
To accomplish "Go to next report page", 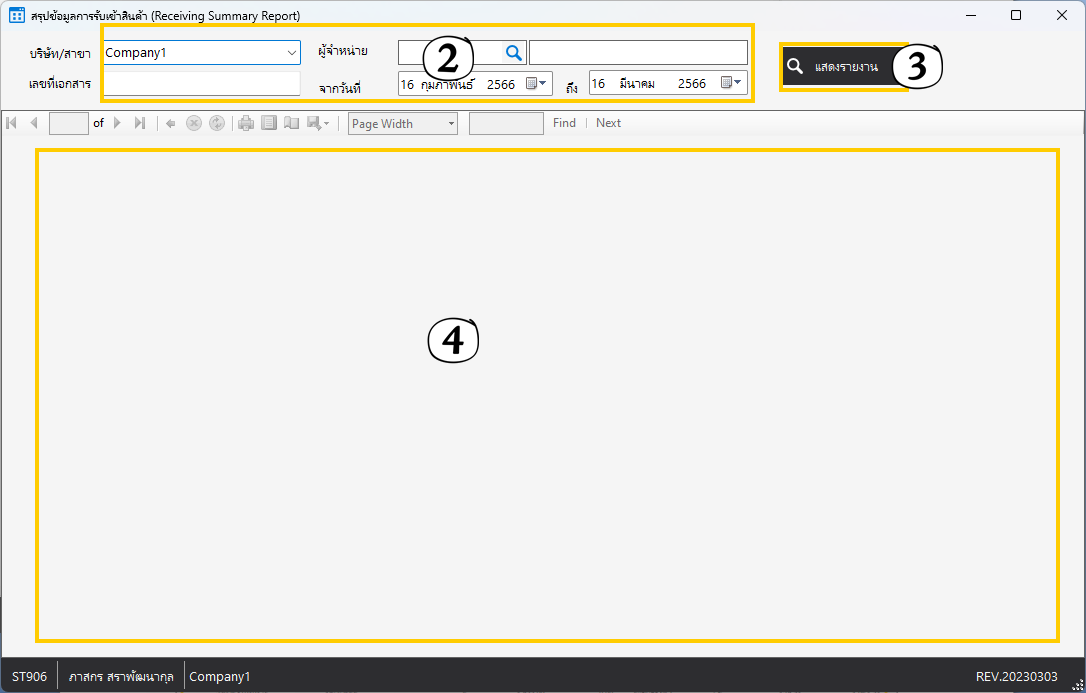I will [x=117, y=123].
